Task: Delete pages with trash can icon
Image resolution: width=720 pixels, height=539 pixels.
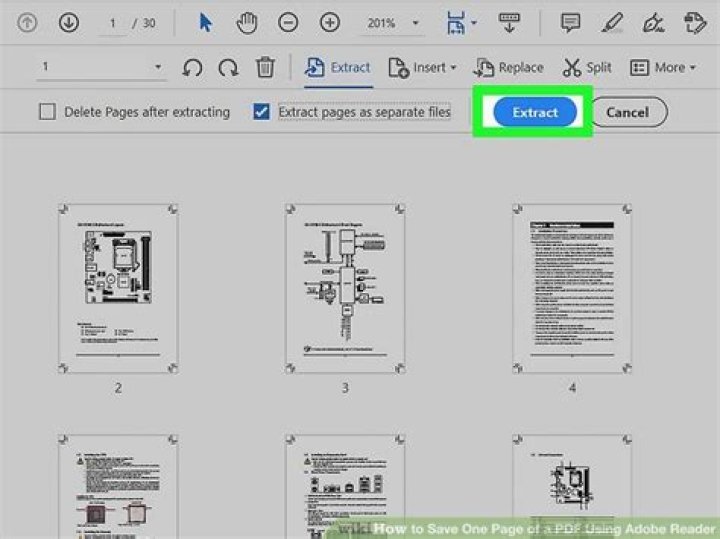Action: [x=265, y=67]
